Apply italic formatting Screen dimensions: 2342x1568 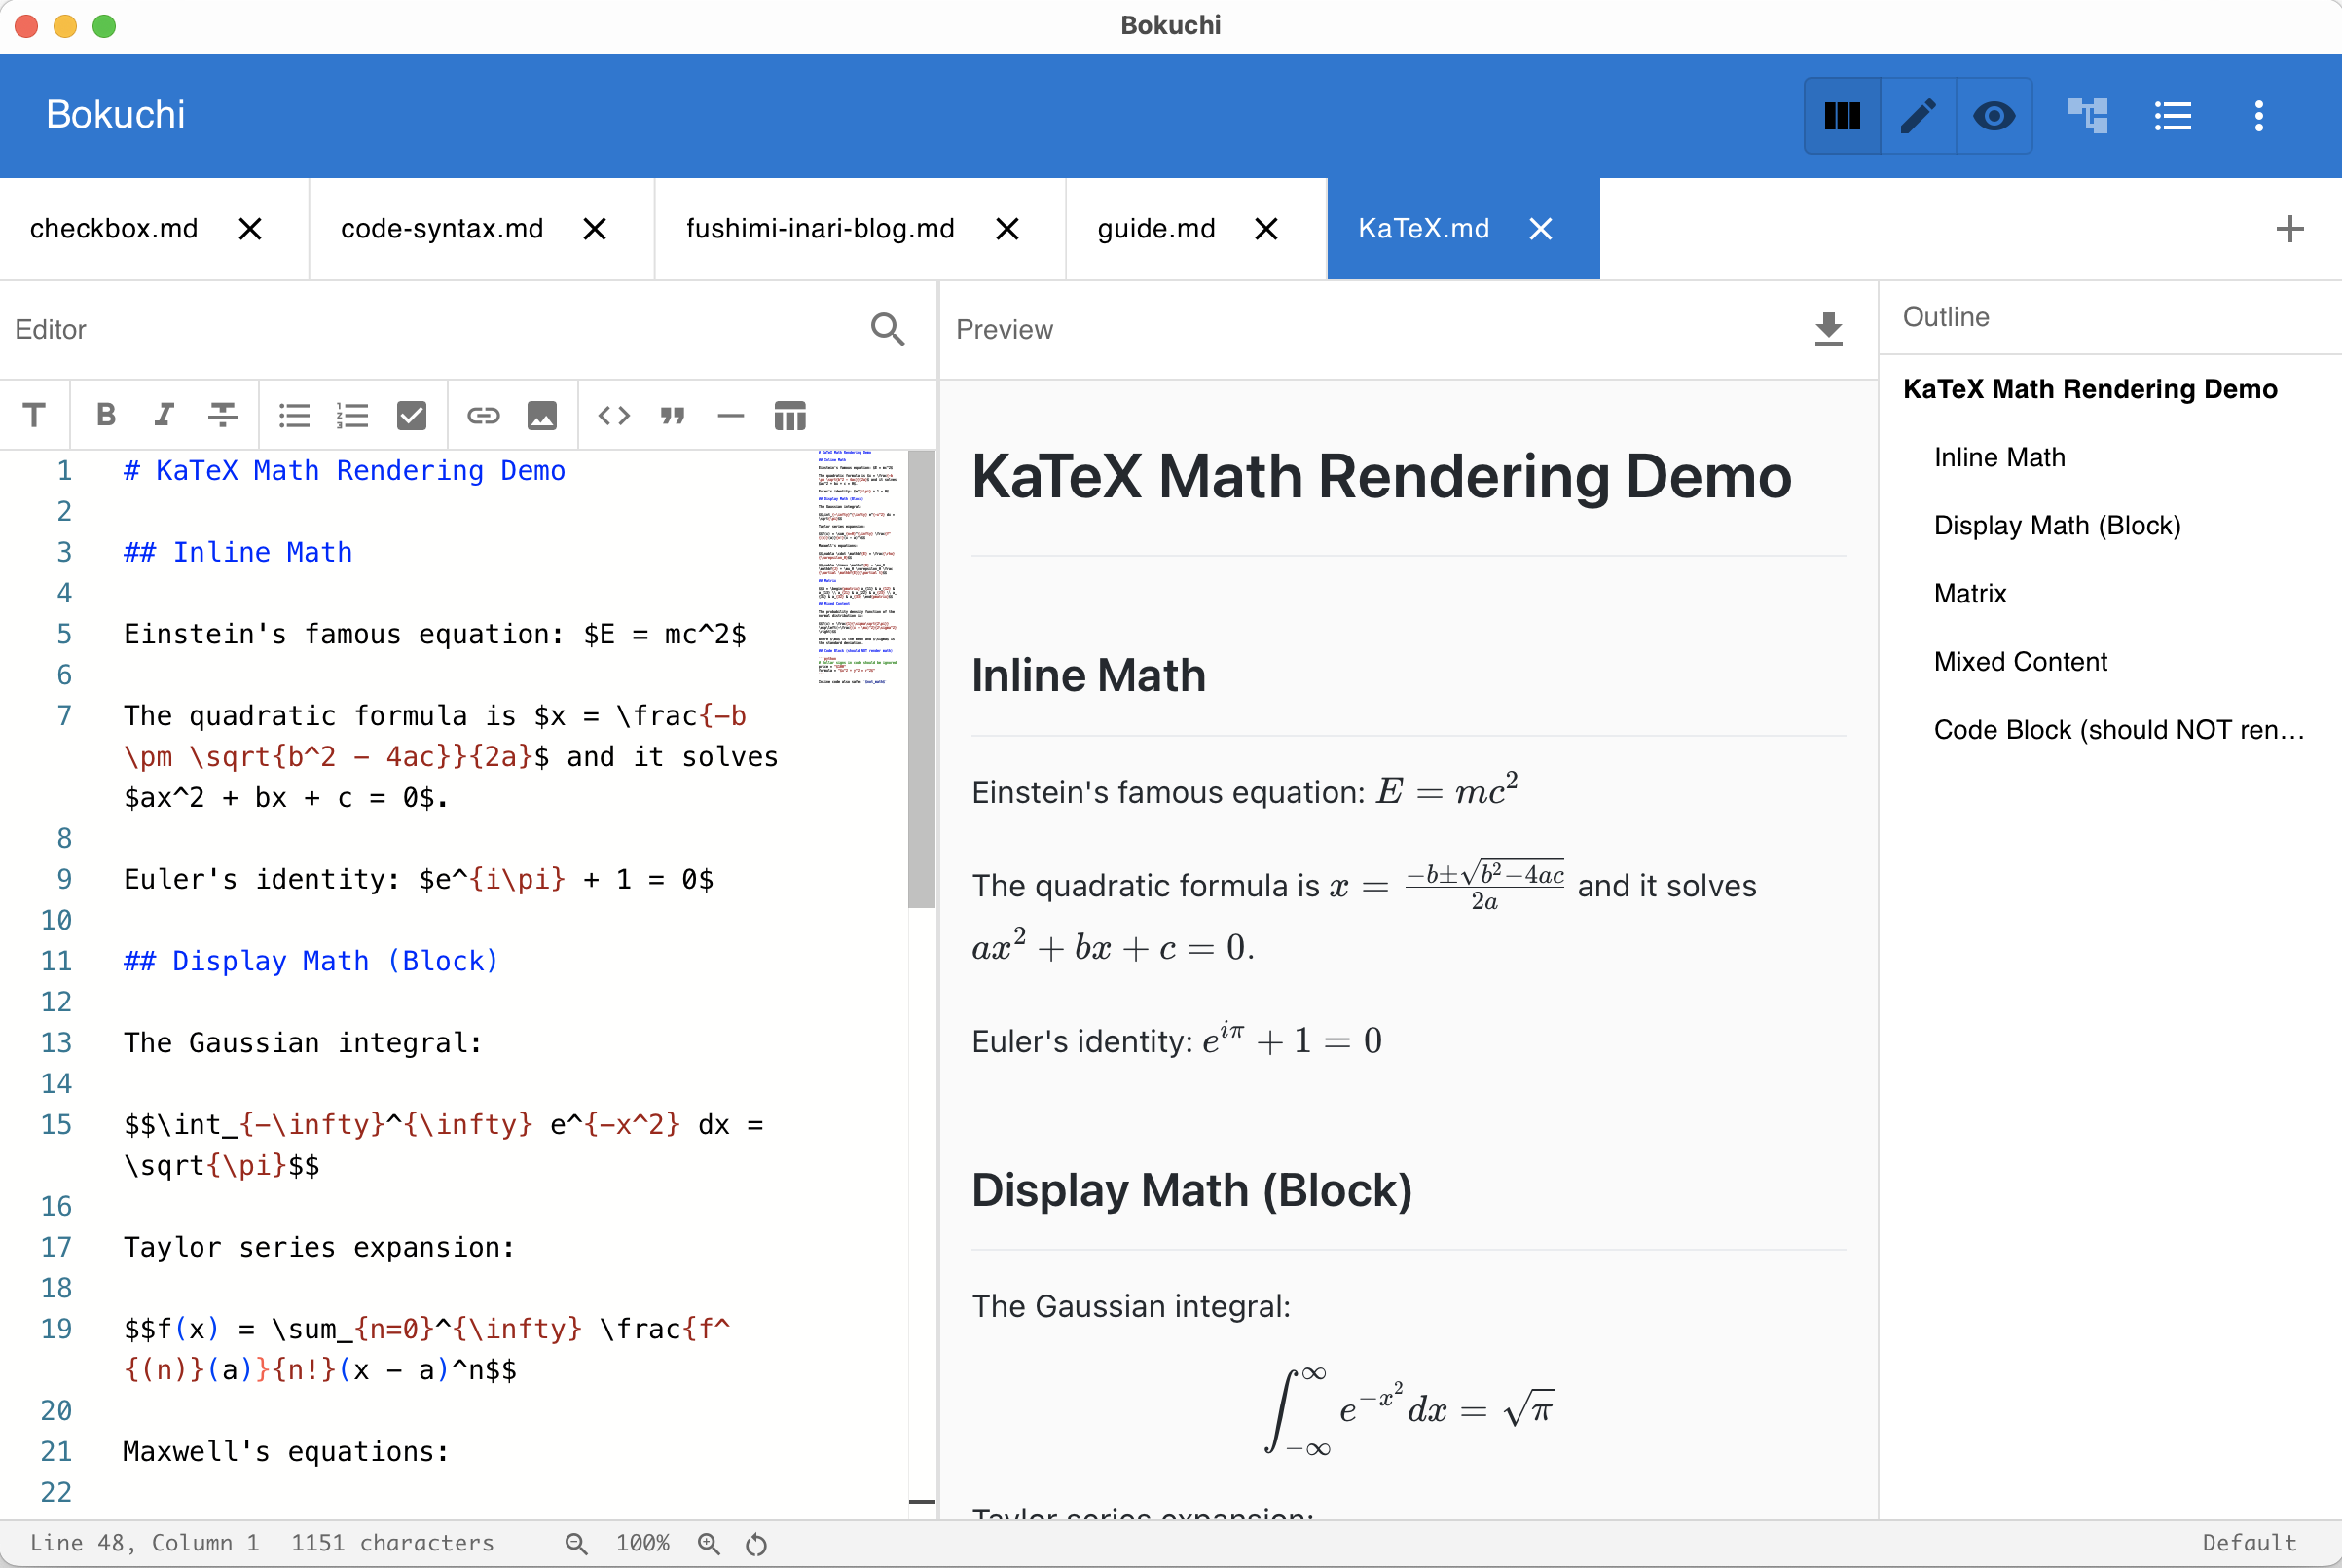(164, 415)
